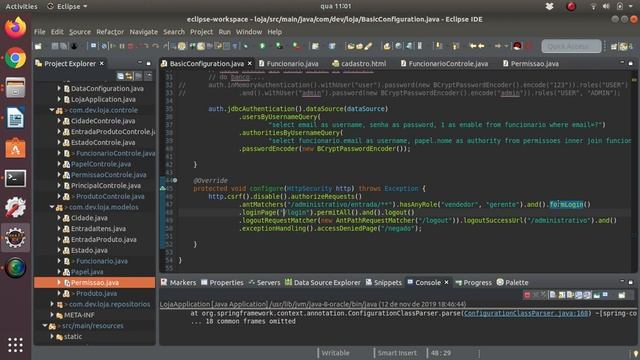Image resolution: width=640 pixels, height=360 pixels.
Task: Collapse the com.dev.loja.controle package
Action: [52, 110]
